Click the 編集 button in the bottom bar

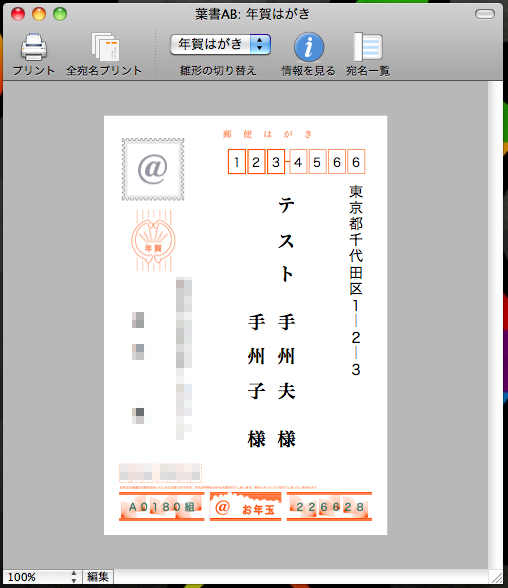point(98,576)
